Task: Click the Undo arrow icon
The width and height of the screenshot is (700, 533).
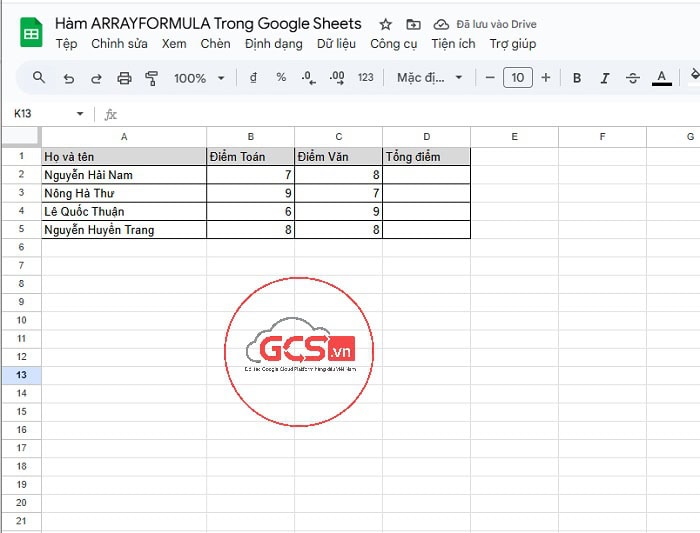Action: tap(68, 78)
